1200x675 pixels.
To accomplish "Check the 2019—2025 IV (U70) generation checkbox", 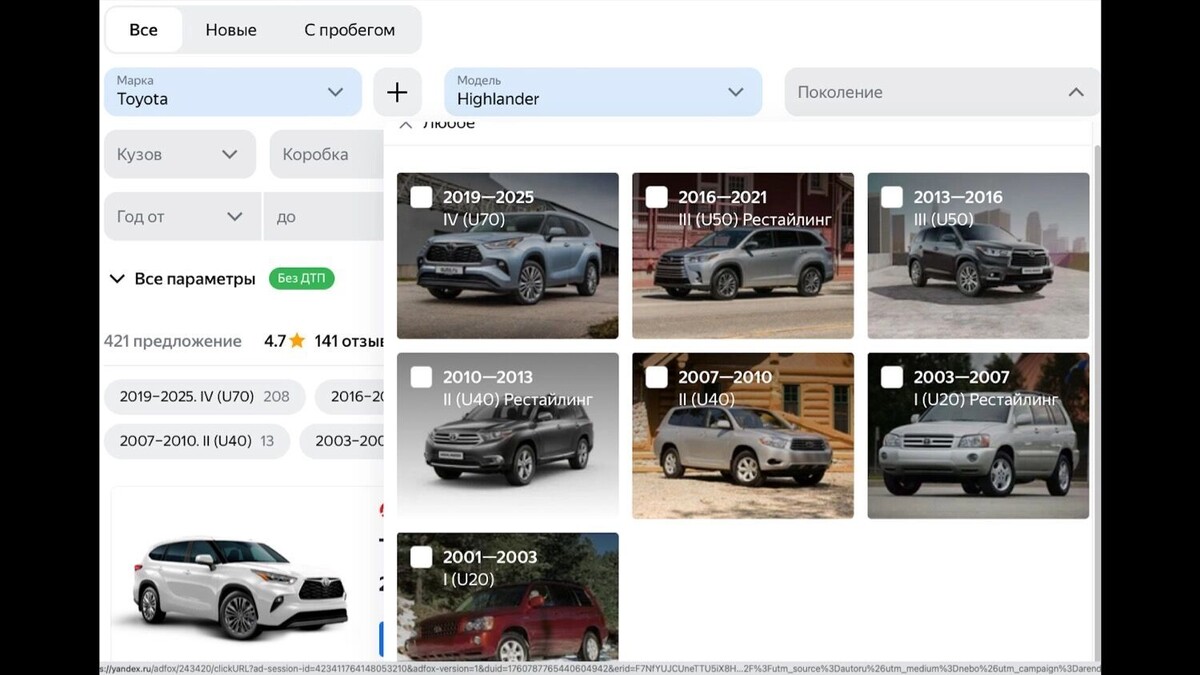I will pos(420,197).
